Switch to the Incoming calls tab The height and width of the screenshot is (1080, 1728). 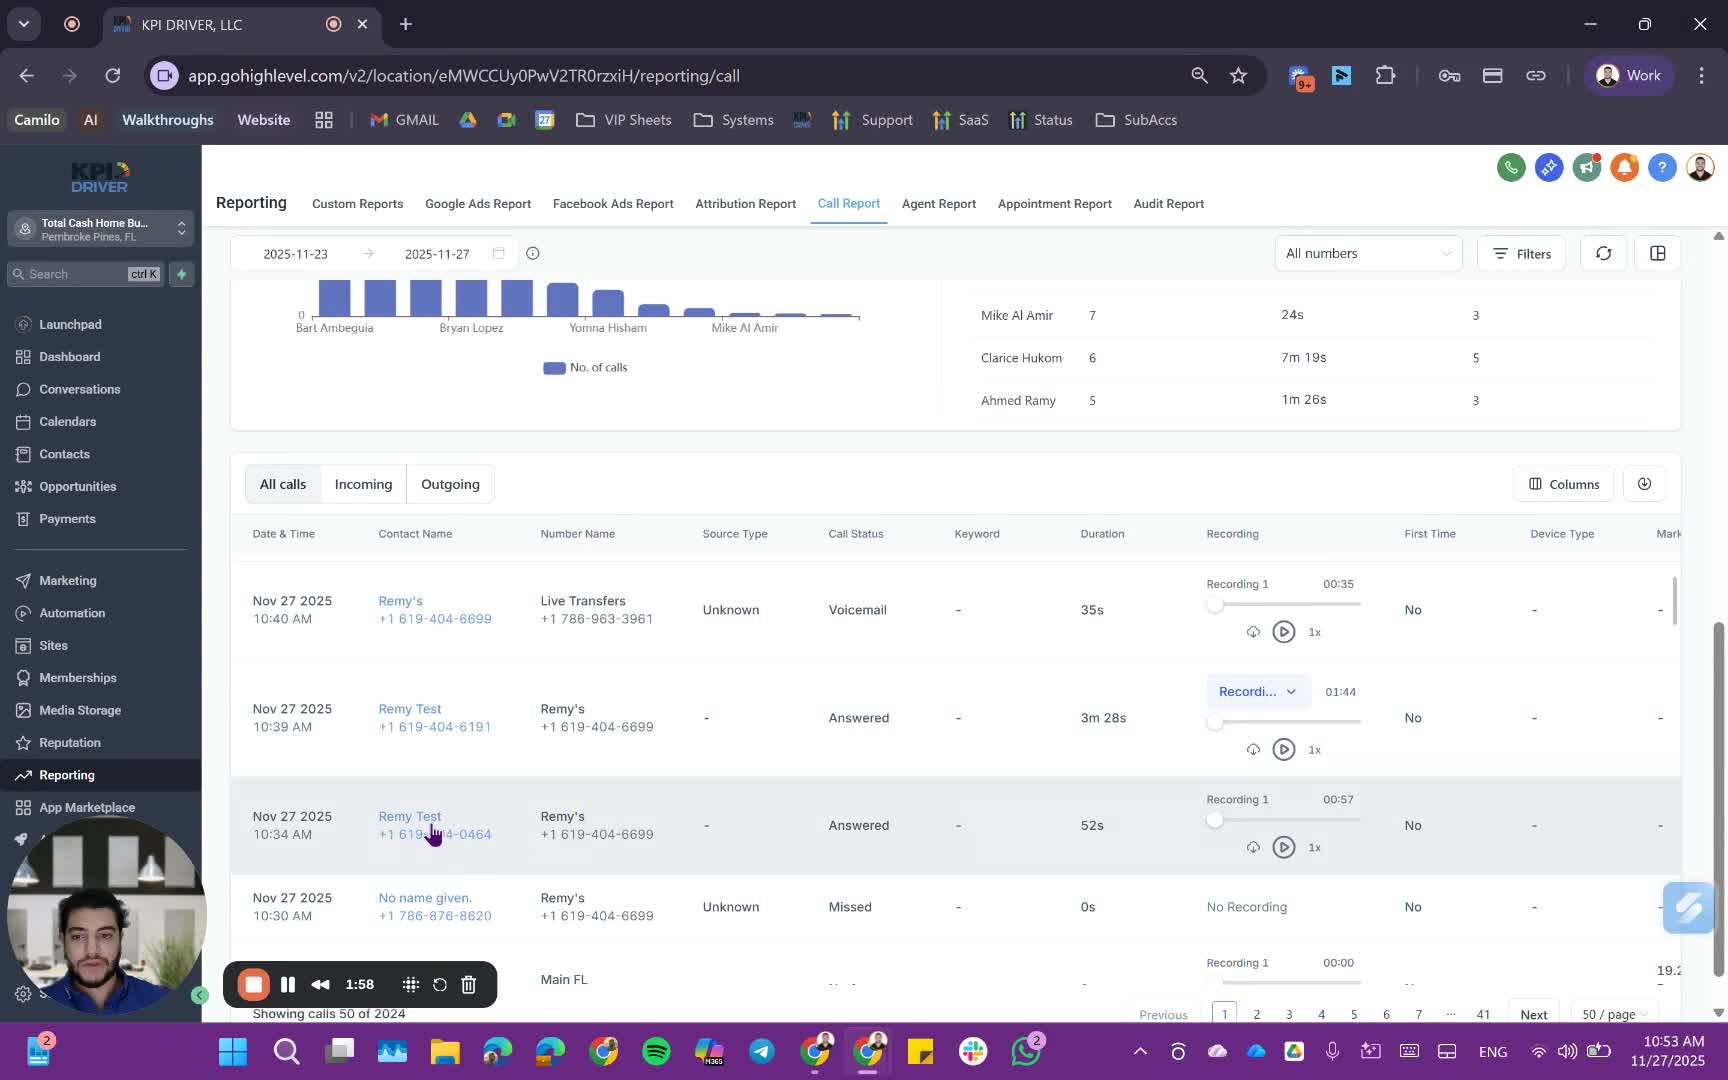click(363, 484)
